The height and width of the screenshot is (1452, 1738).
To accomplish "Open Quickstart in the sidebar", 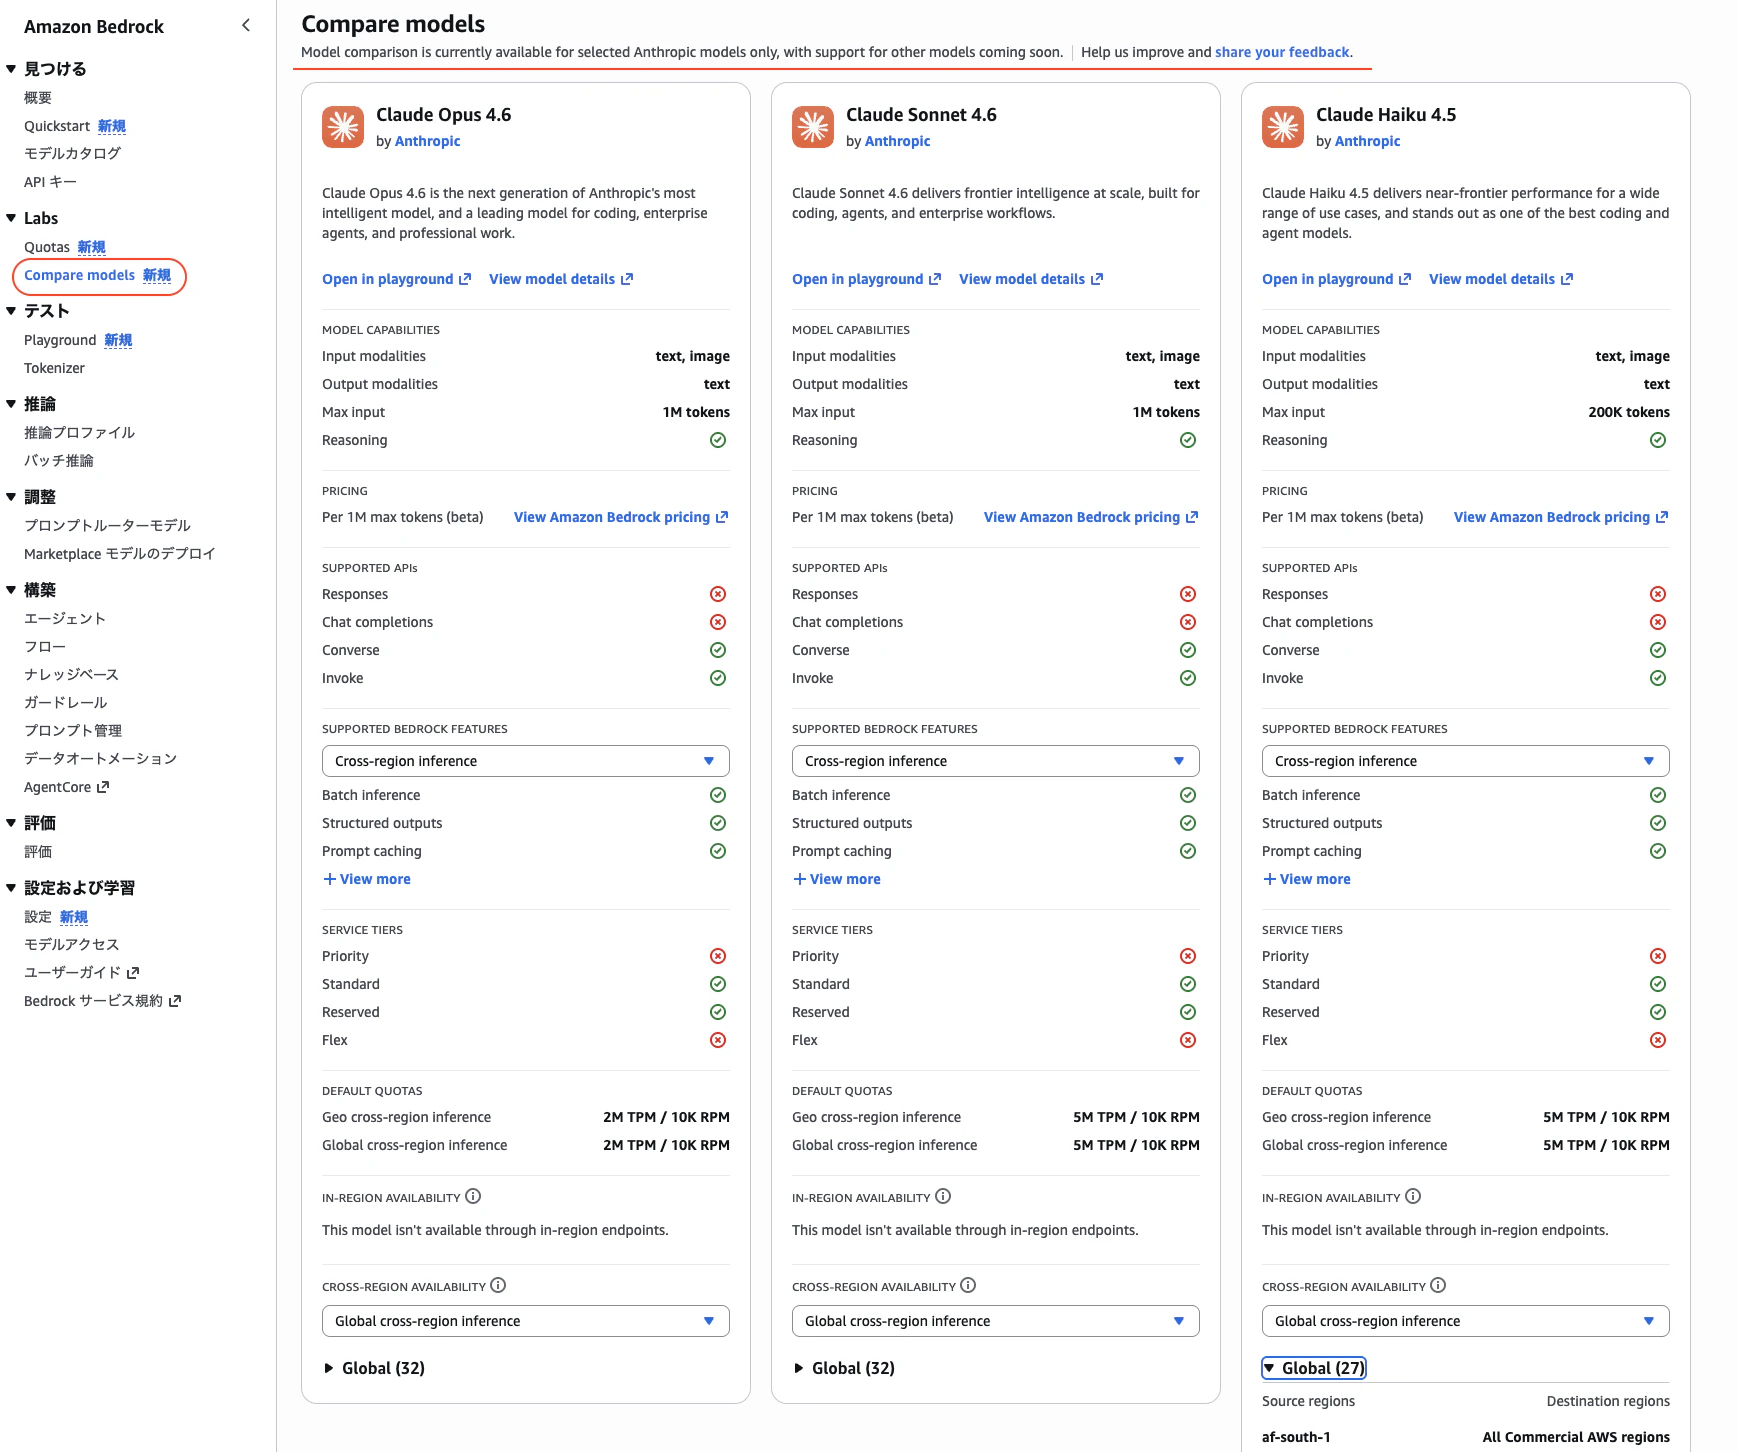I will (57, 126).
